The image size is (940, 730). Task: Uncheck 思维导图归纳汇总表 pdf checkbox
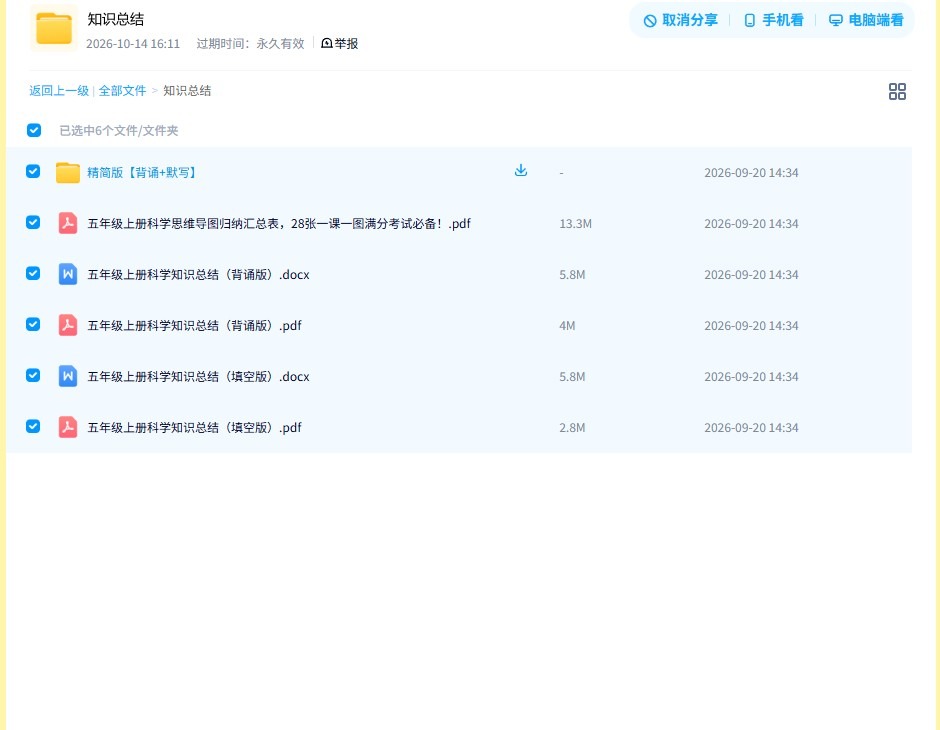pos(33,222)
